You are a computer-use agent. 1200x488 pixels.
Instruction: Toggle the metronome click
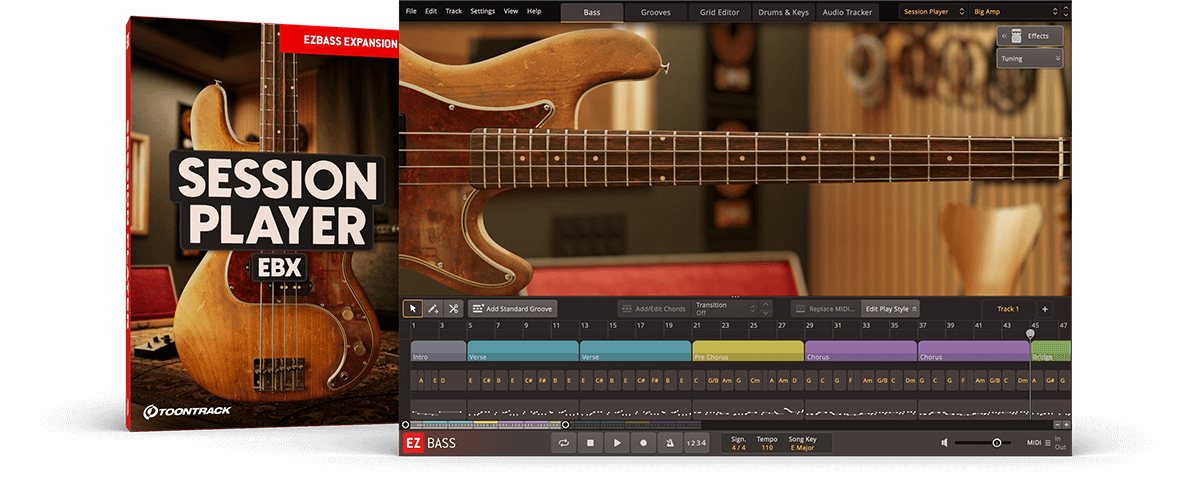tap(668, 442)
